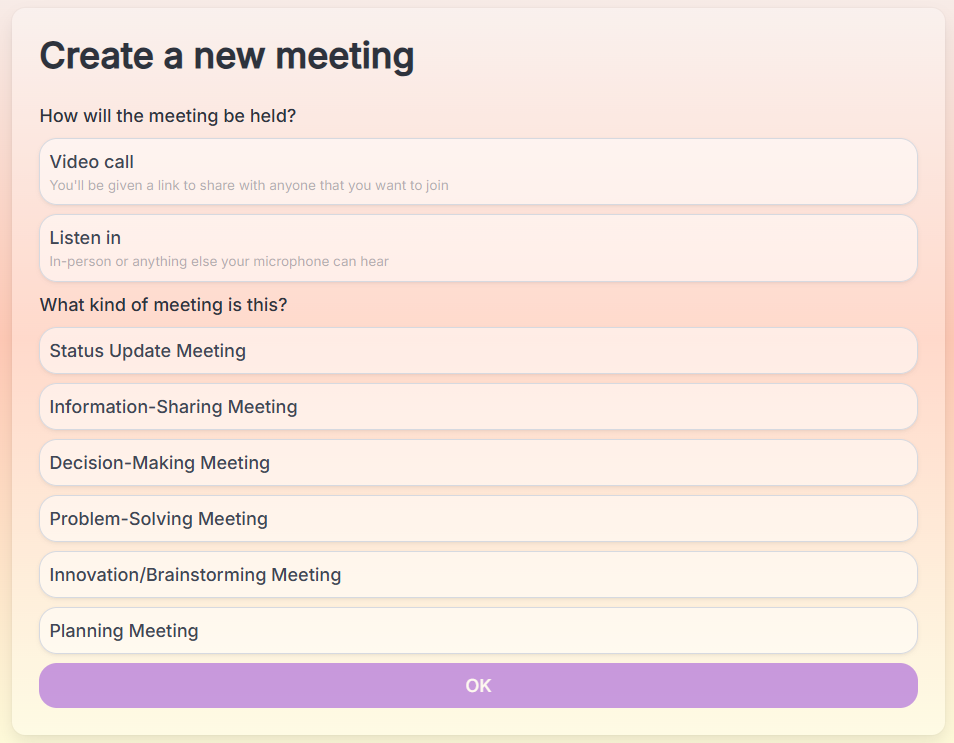Pick the Decision-Making Meeting option
954x743 pixels.
[x=478, y=463]
